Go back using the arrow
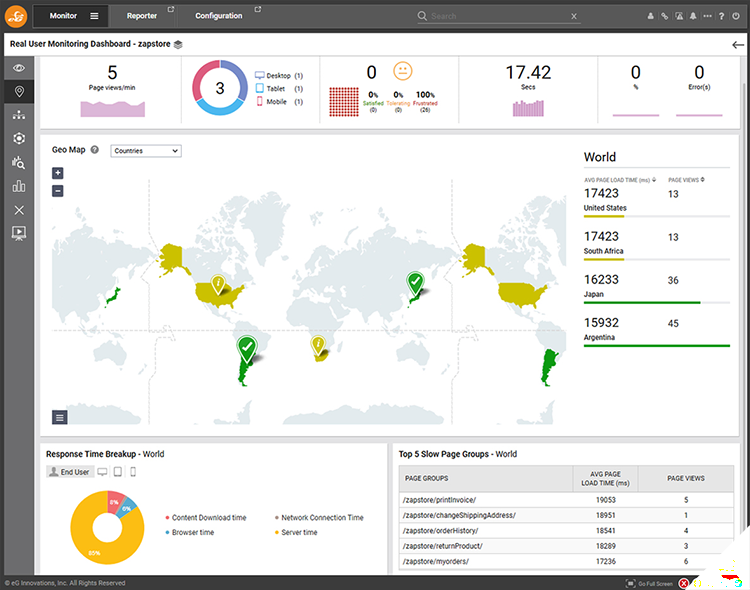The image size is (750, 590). pyautogui.click(x=738, y=45)
